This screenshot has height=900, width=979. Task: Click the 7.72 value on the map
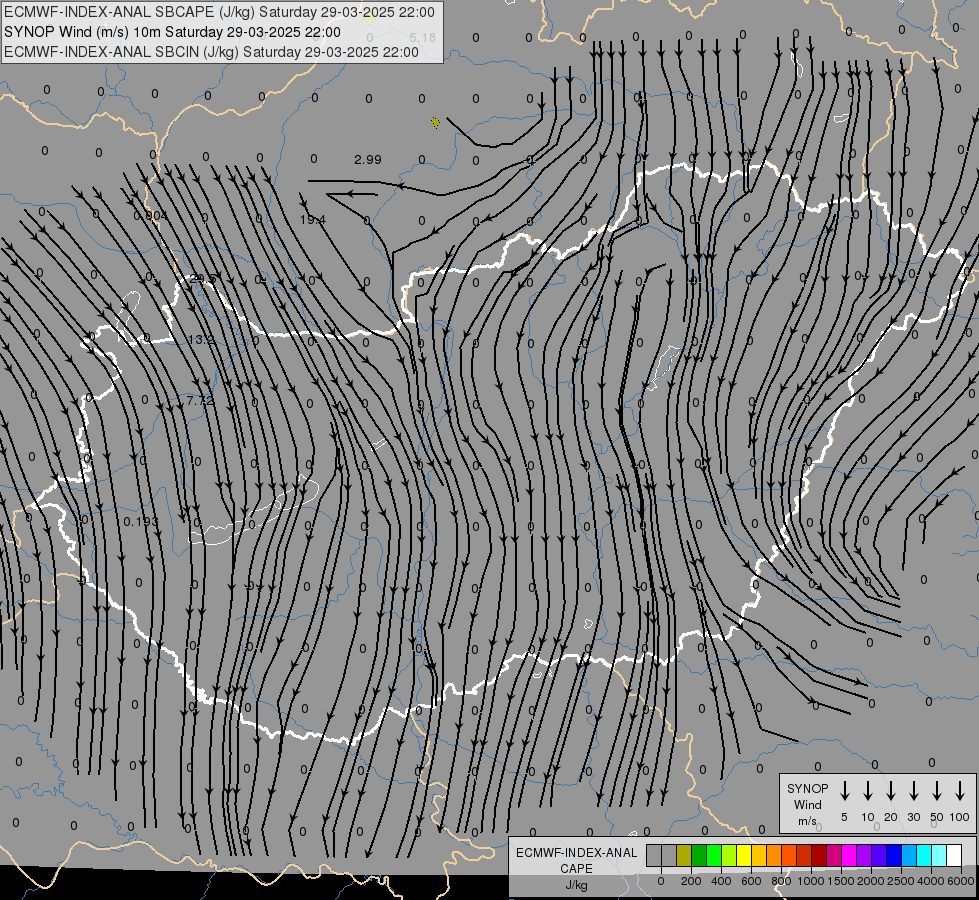pyautogui.click(x=200, y=401)
